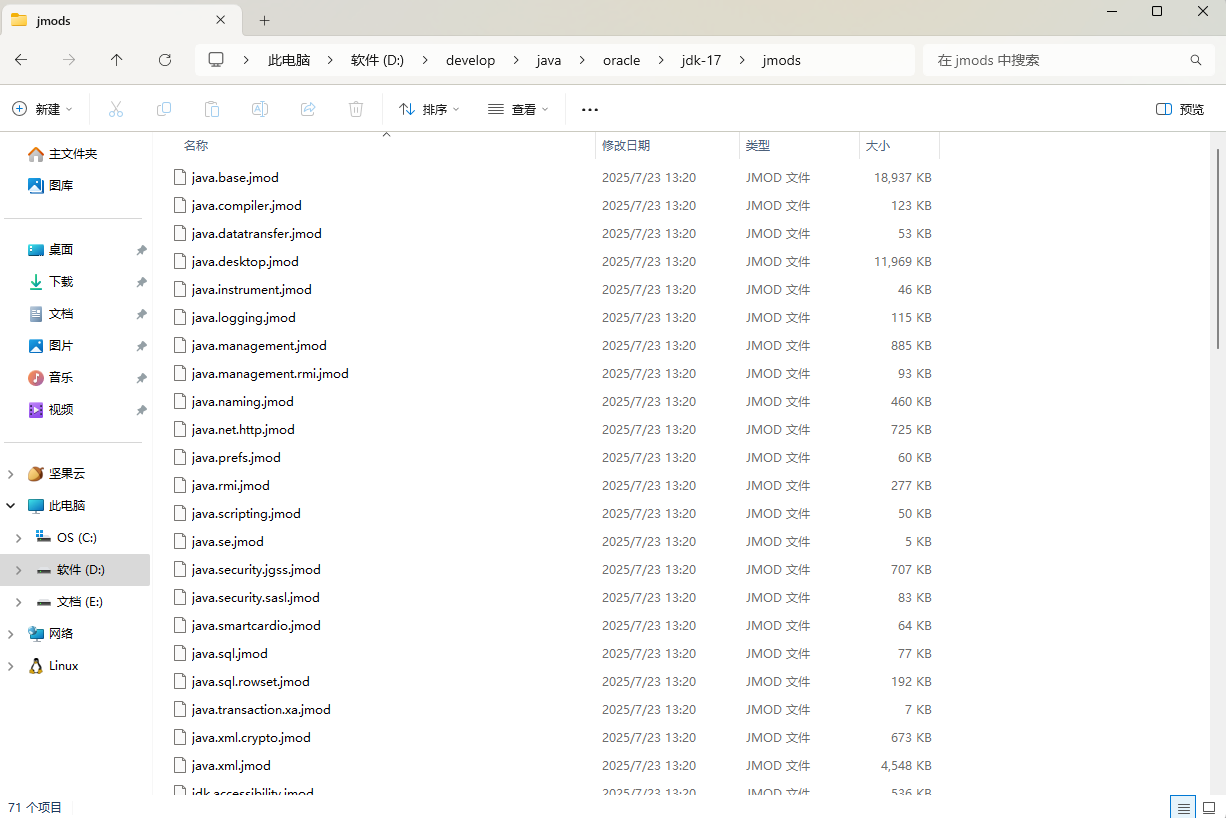This screenshot has width=1226, height=818.
Task: Toggle the preview pane button
Action: click(x=1180, y=109)
